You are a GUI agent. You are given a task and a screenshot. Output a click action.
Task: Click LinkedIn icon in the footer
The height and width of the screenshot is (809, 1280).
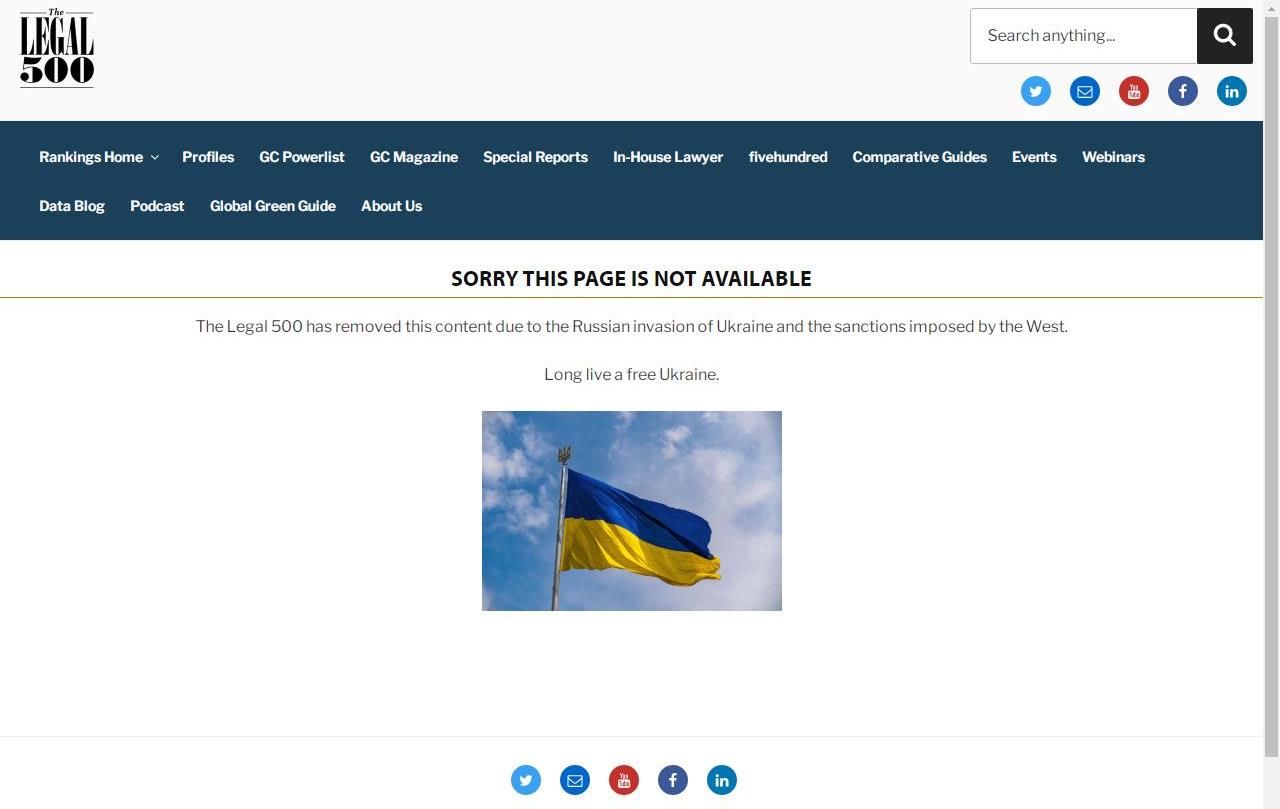point(722,780)
